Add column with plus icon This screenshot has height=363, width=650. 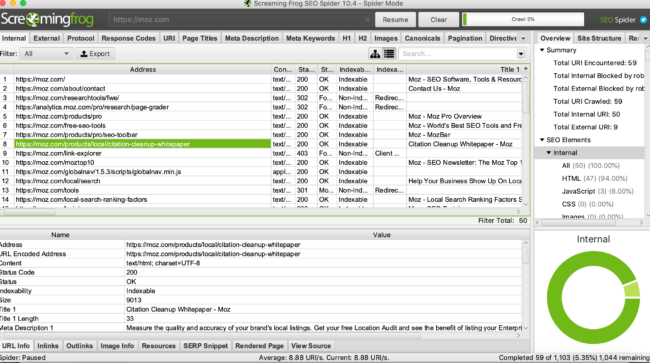coord(526,69)
